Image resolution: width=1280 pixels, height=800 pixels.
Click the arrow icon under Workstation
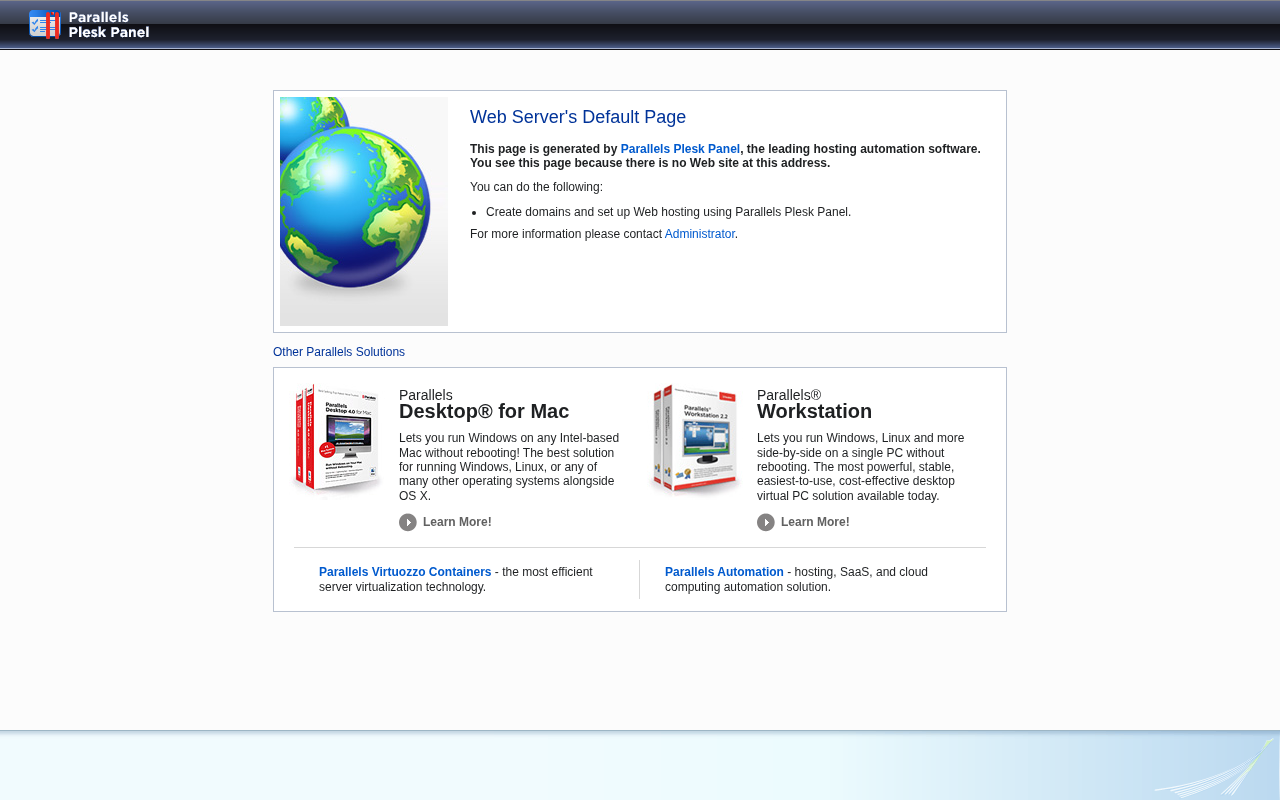[x=766, y=522]
